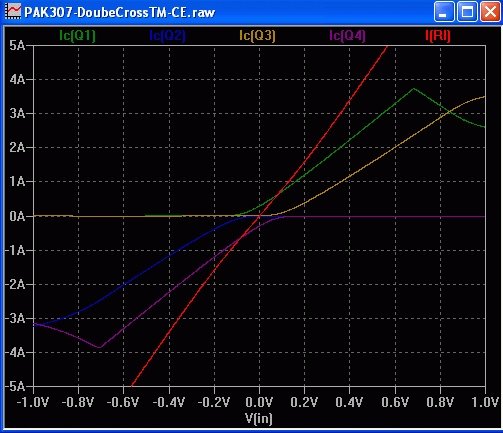Click the 0.0V horizontal axis tick label

[x=259, y=402]
